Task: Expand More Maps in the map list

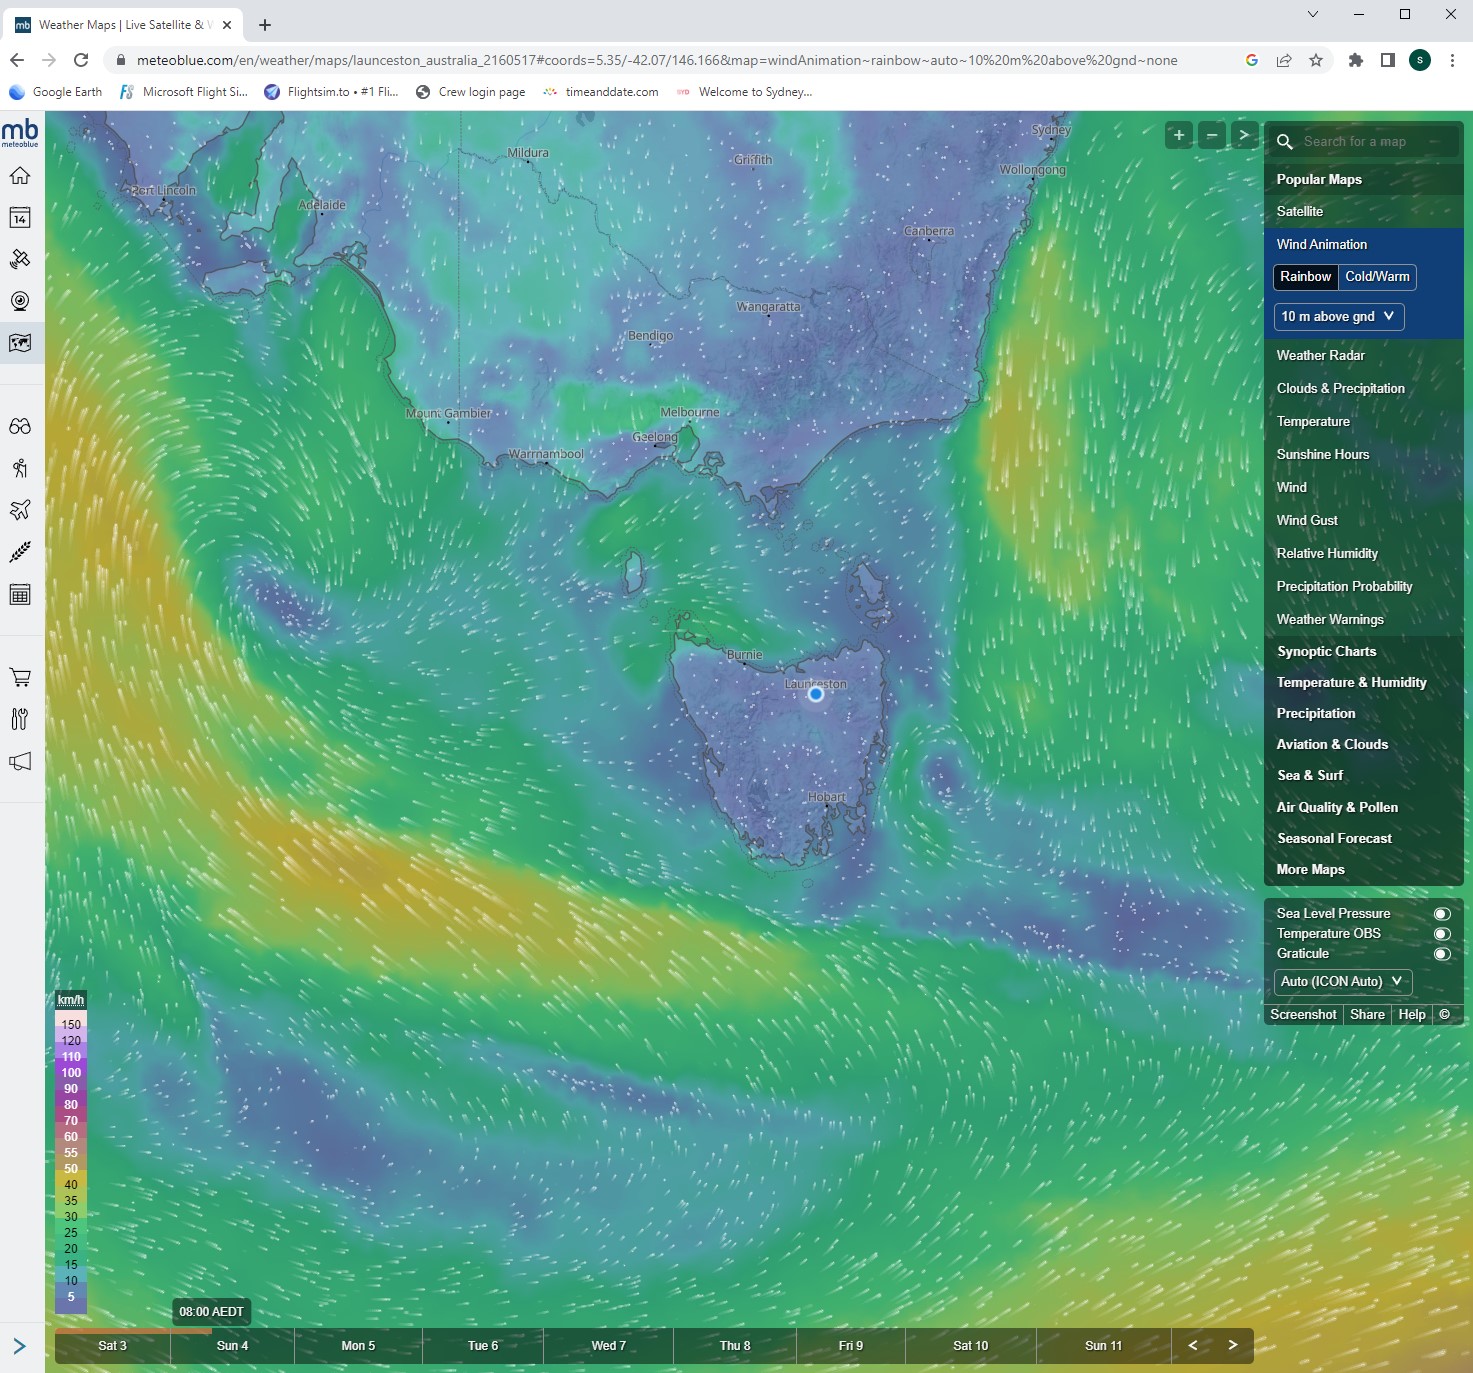Action: pos(1310,869)
